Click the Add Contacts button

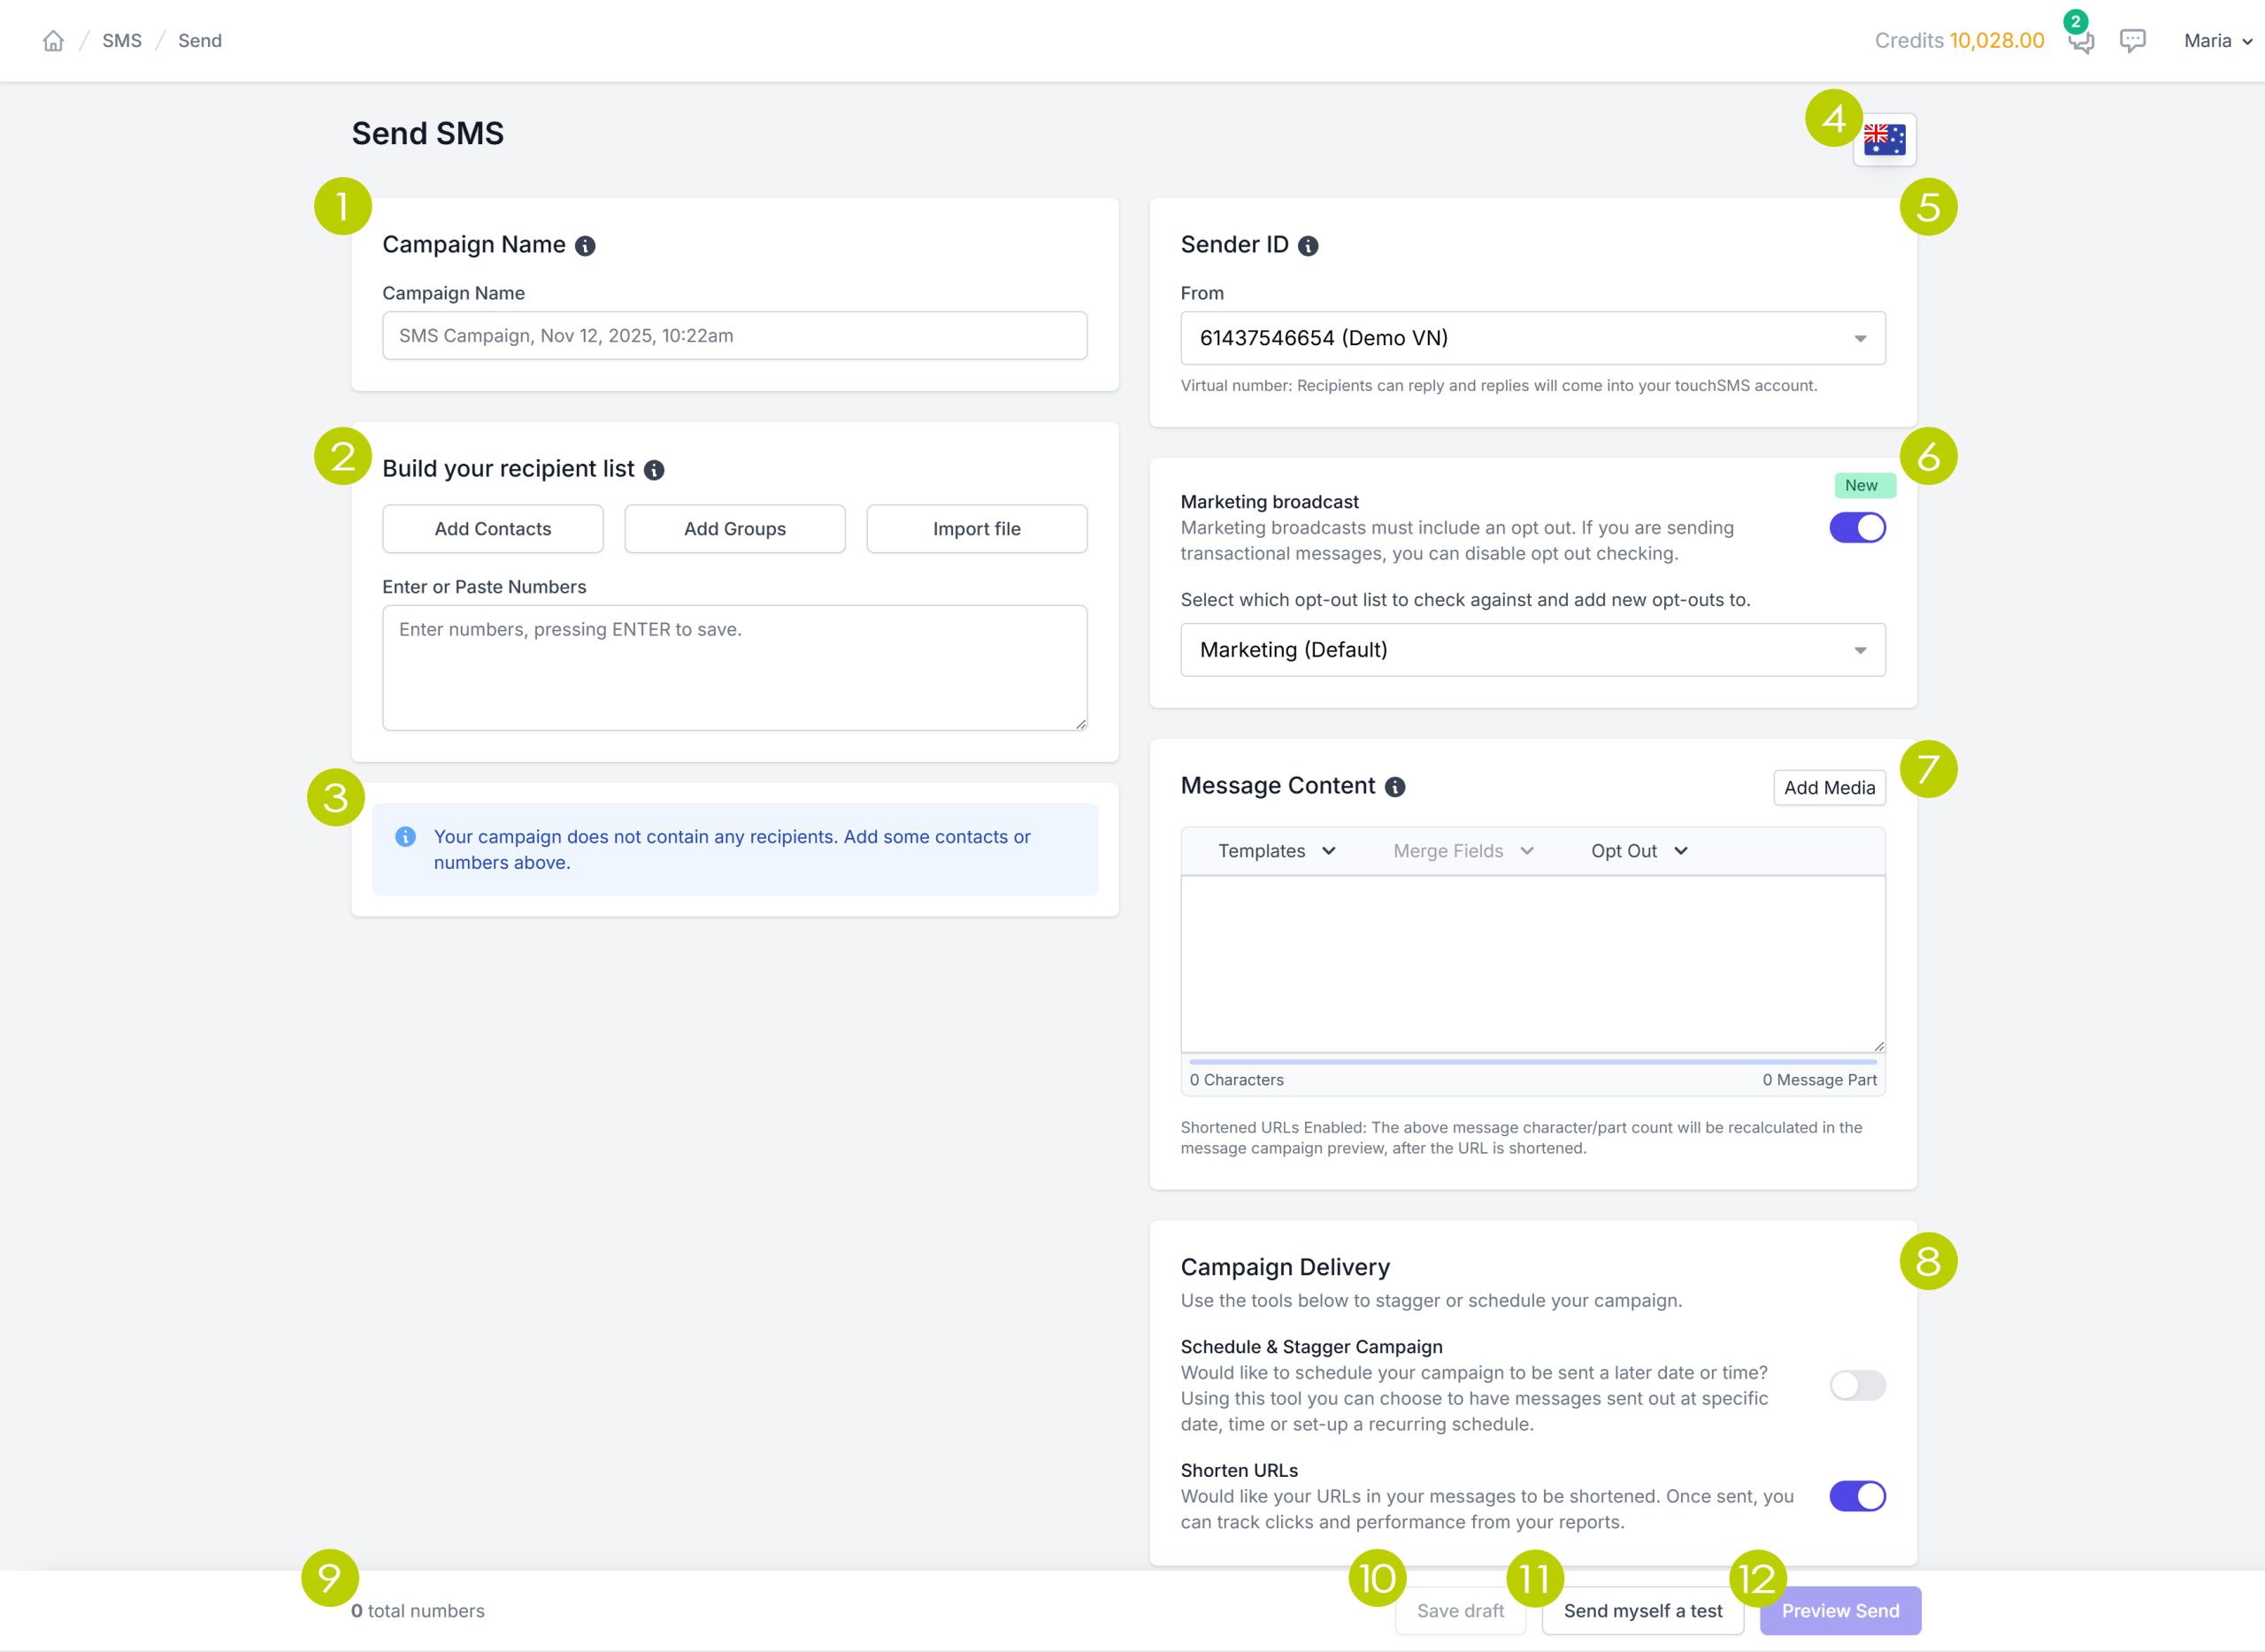492,529
